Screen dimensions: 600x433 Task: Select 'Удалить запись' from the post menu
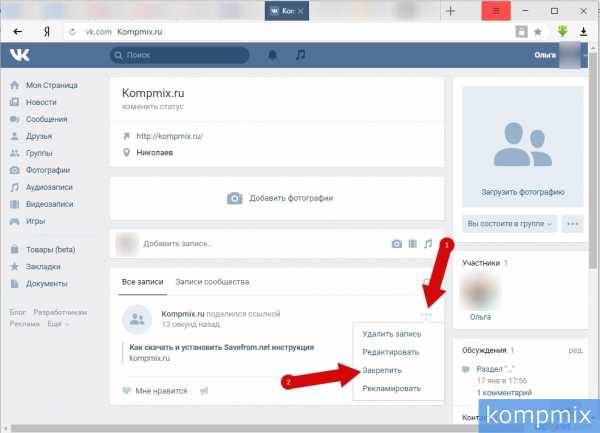[x=391, y=334]
